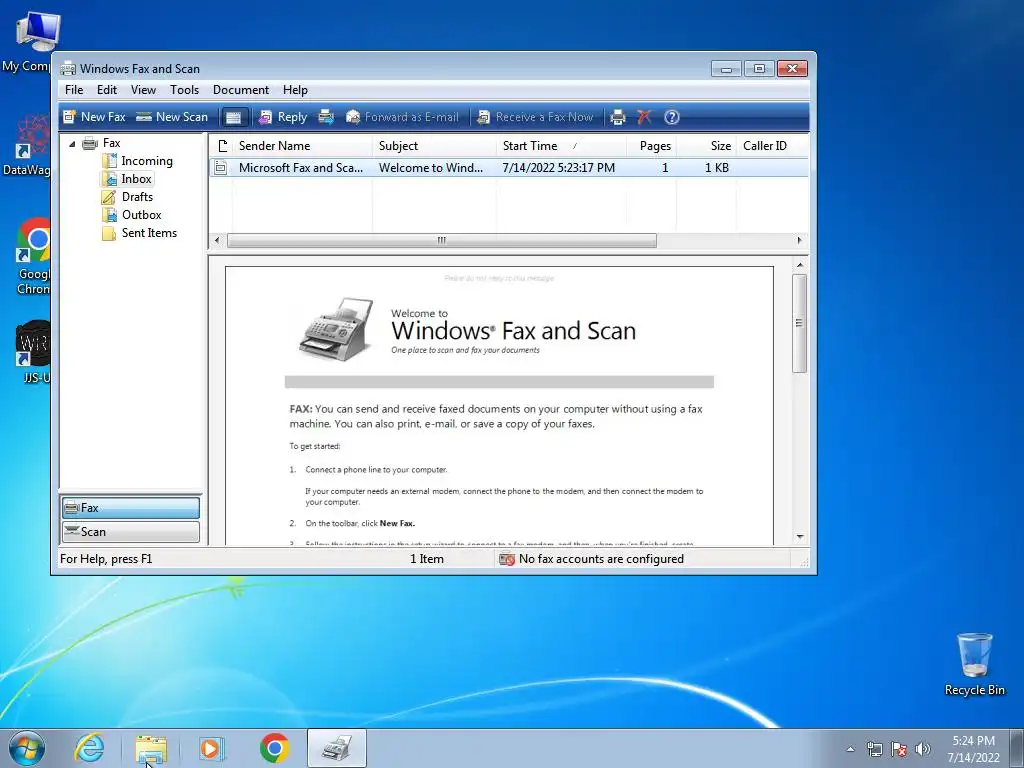Image resolution: width=1024 pixels, height=768 pixels.
Task: Switch to the Fax view button
Action: click(x=131, y=507)
